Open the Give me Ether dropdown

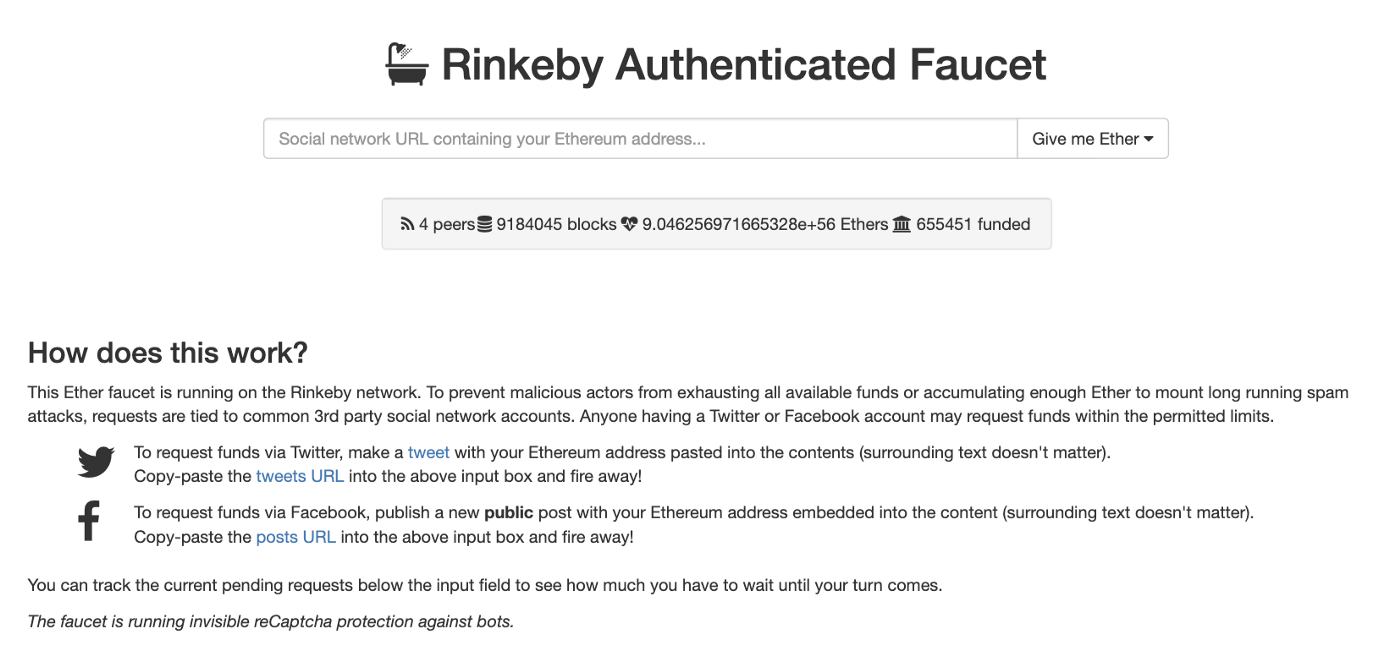[1092, 139]
